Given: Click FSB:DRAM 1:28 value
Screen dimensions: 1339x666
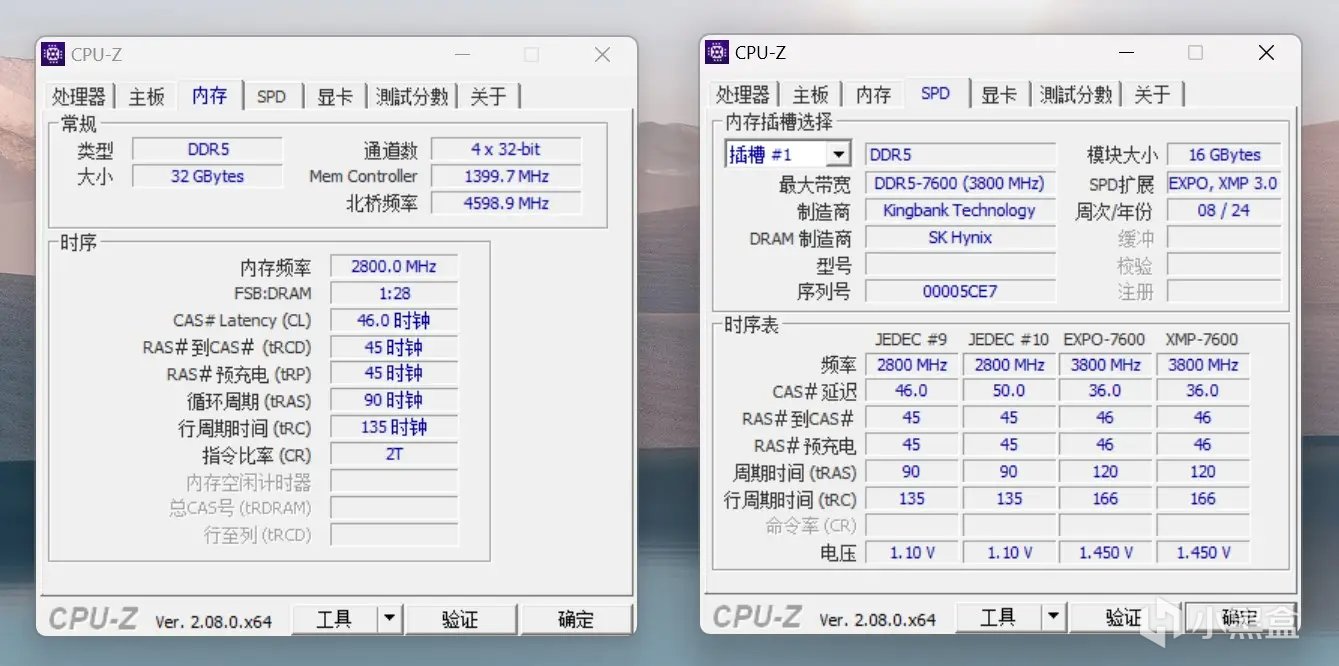Looking at the screenshot, I should pyautogui.click(x=394, y=293).
